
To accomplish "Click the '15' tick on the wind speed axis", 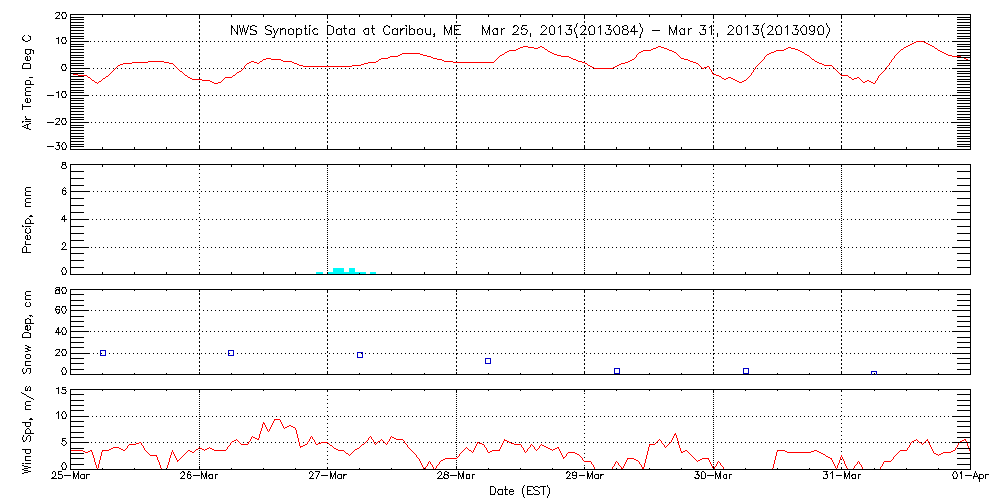I will coord(59,390).
